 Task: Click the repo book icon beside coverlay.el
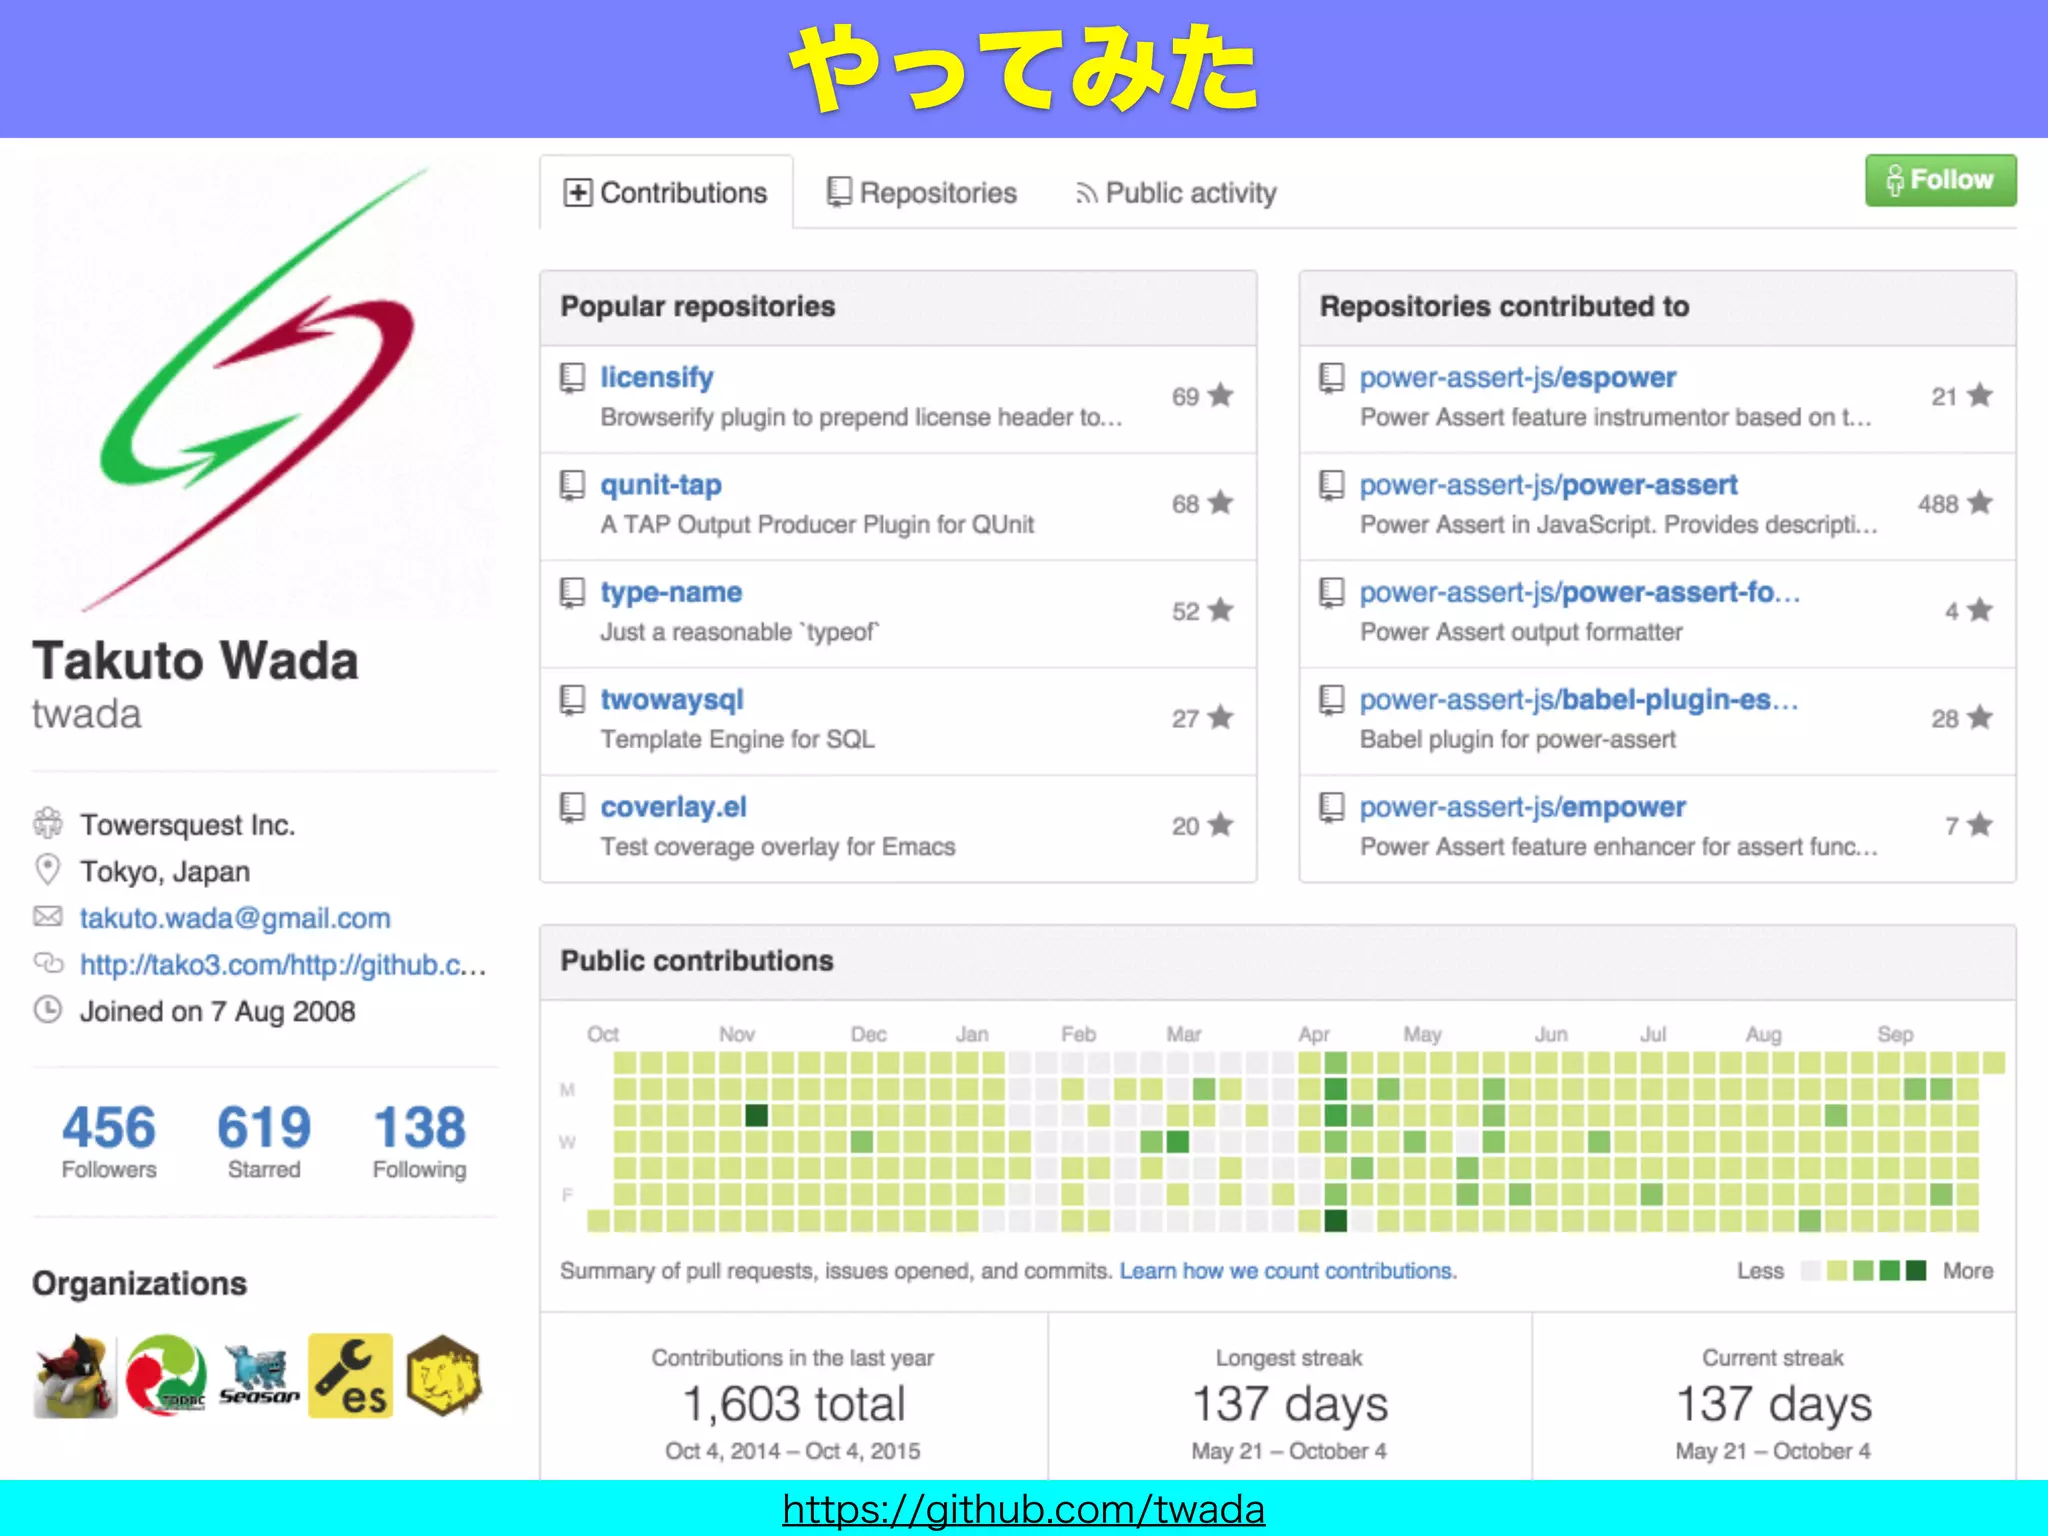pyautogui.click(x=572, y=808)
